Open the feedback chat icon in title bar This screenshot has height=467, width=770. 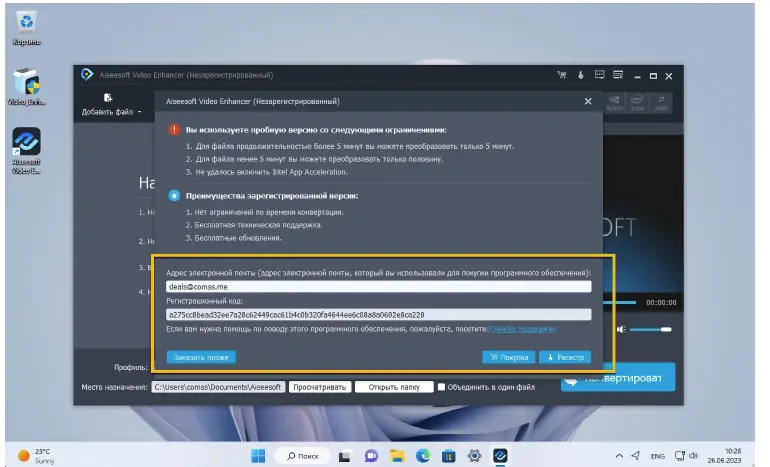600,75
